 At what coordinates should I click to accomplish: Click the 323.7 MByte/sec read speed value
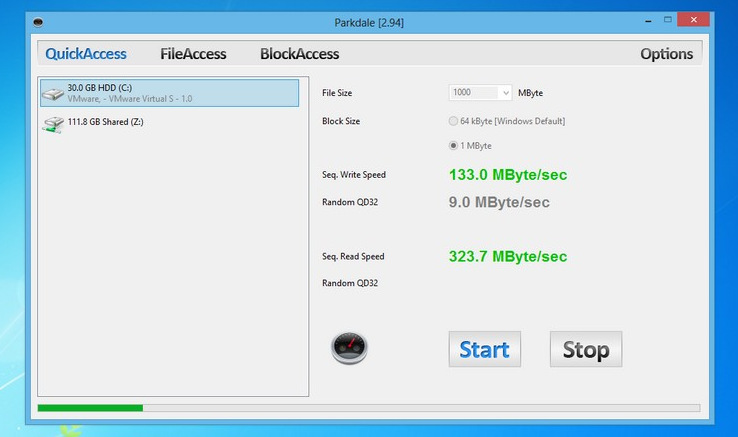(x=508, y=257)
